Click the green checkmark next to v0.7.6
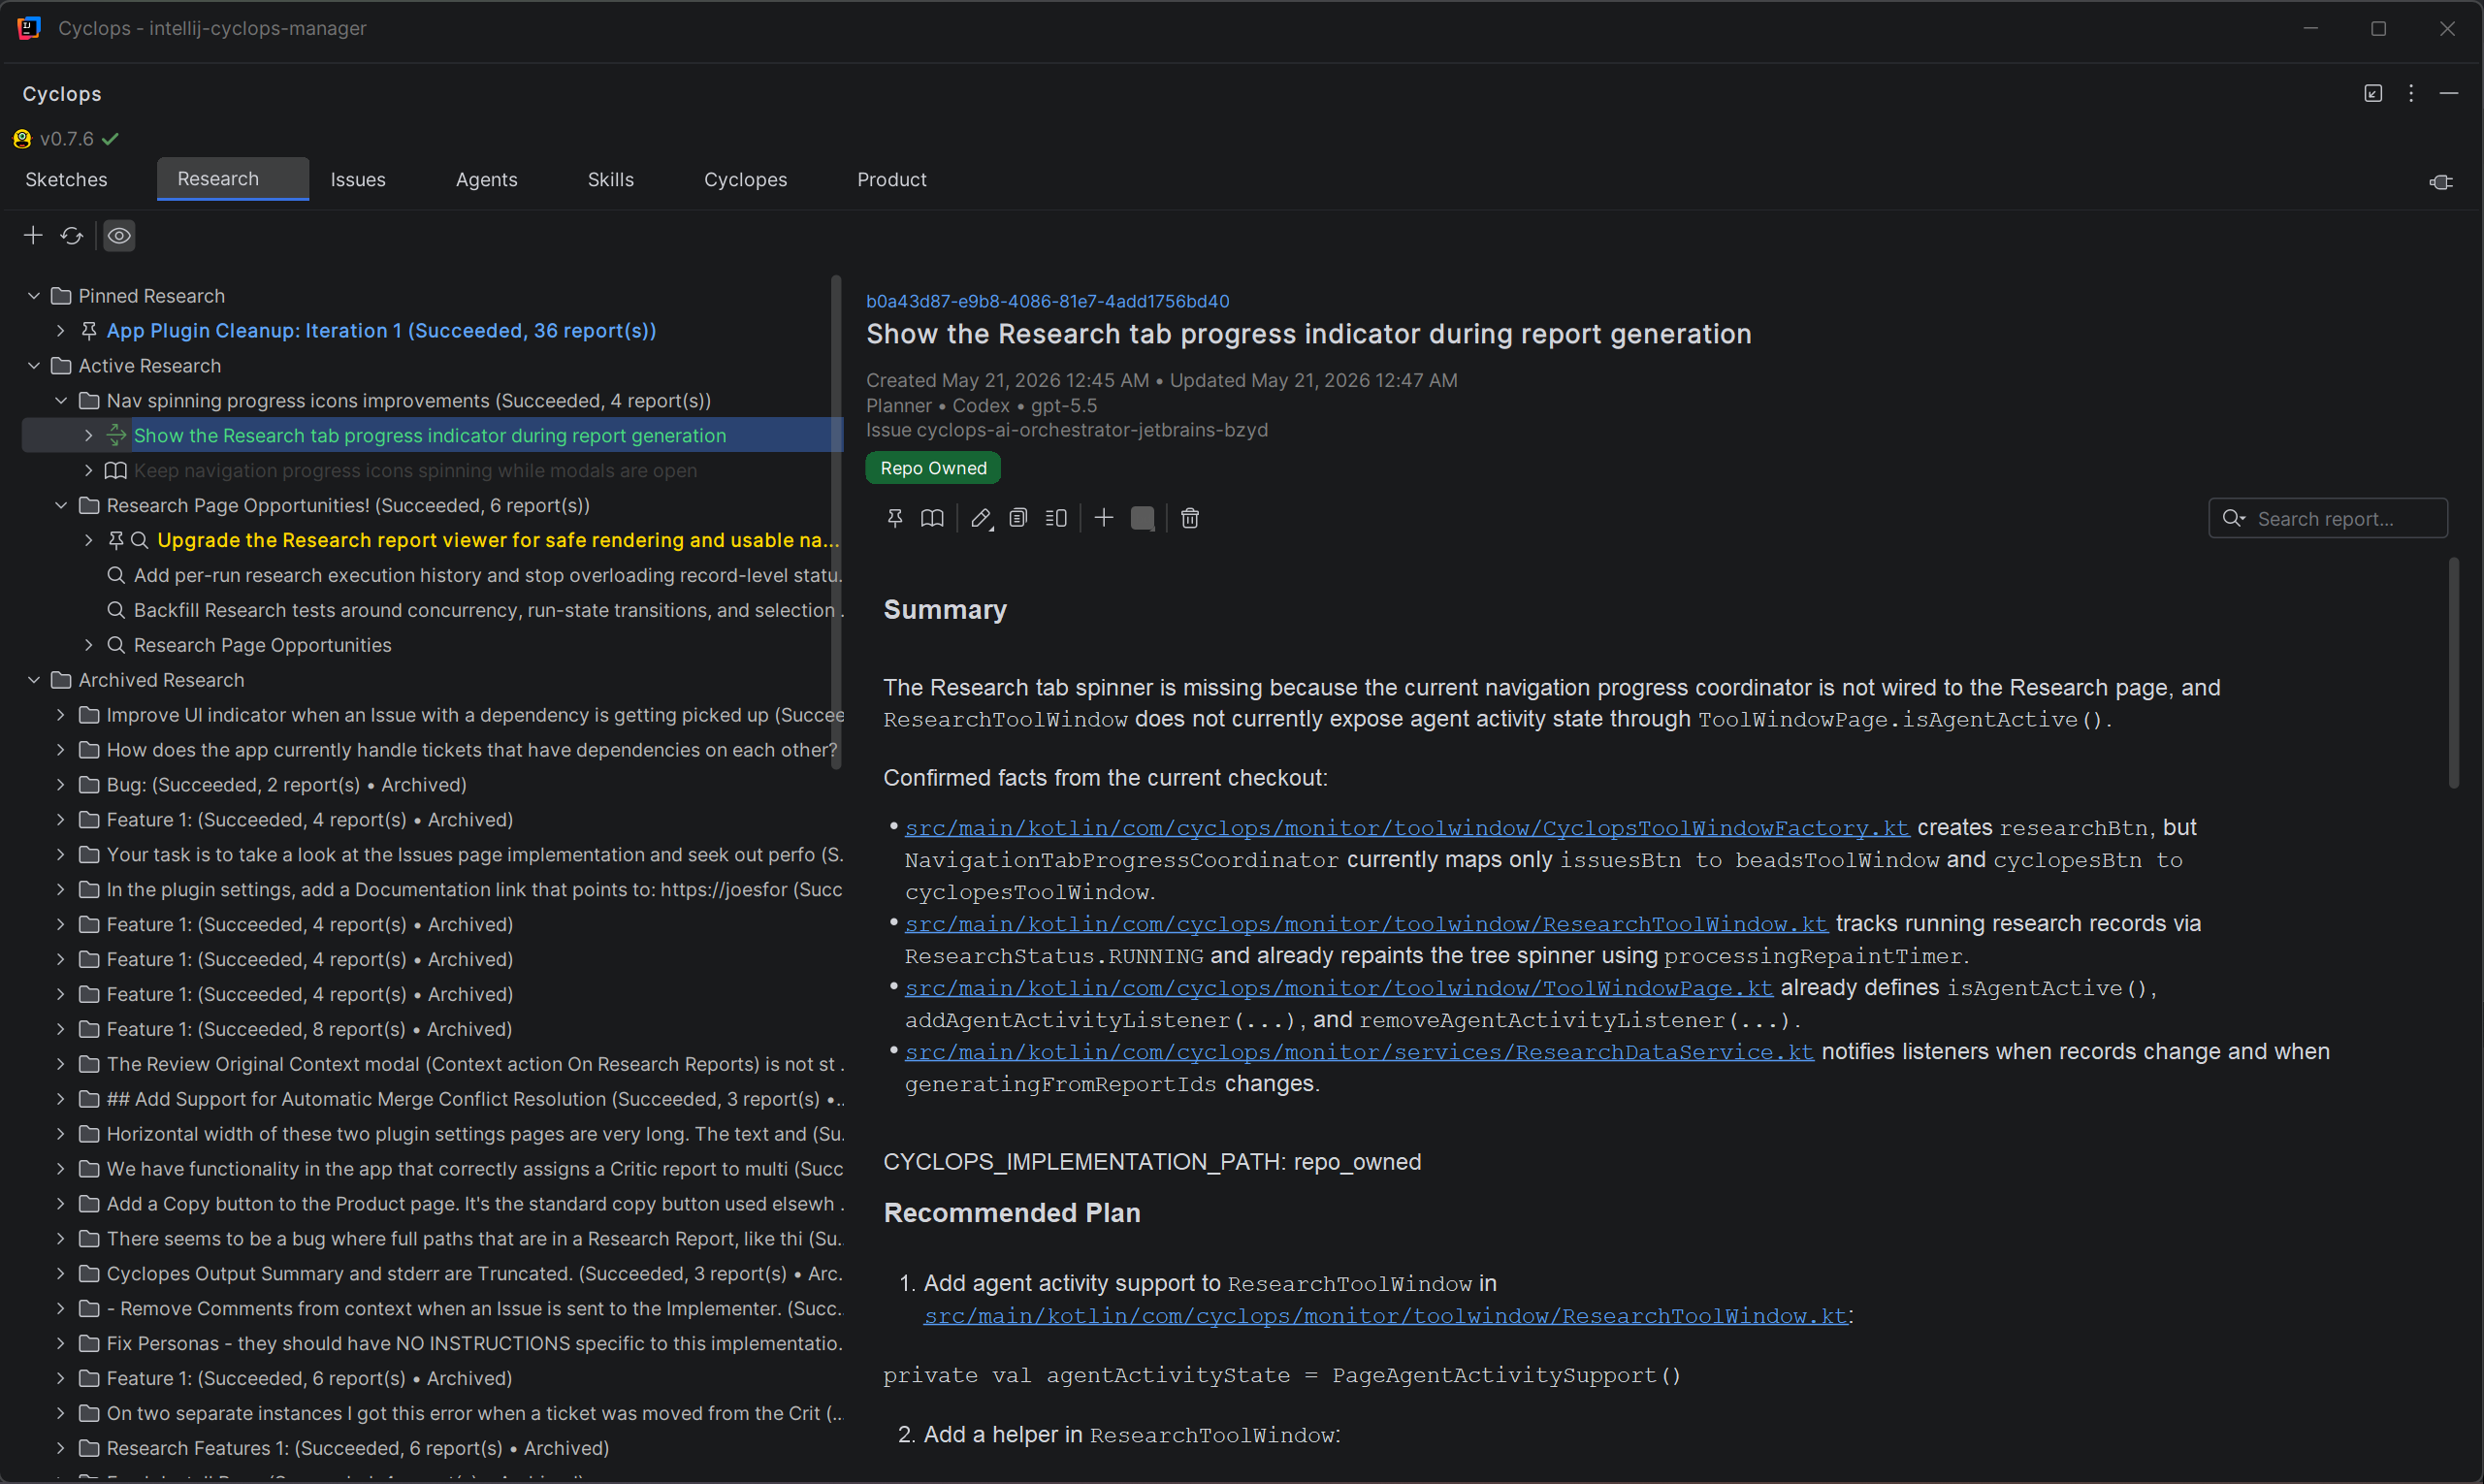This screenshot has height=1484, width=2484. coord(110,139)
